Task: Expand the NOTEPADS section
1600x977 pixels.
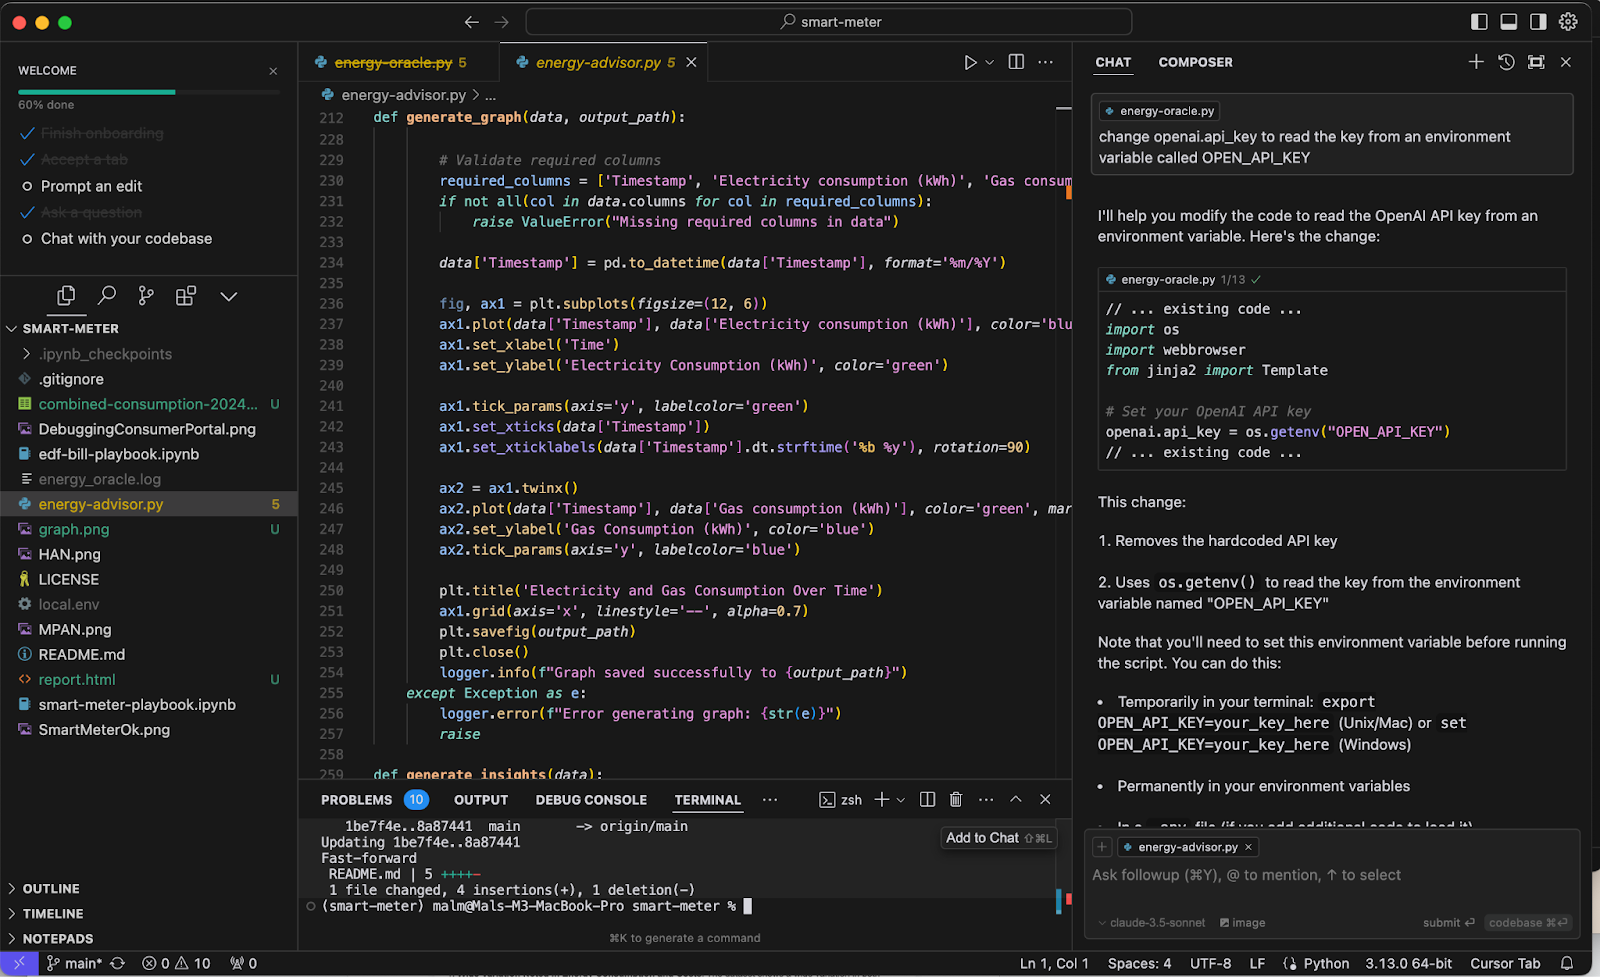Action: click(58, 938)
